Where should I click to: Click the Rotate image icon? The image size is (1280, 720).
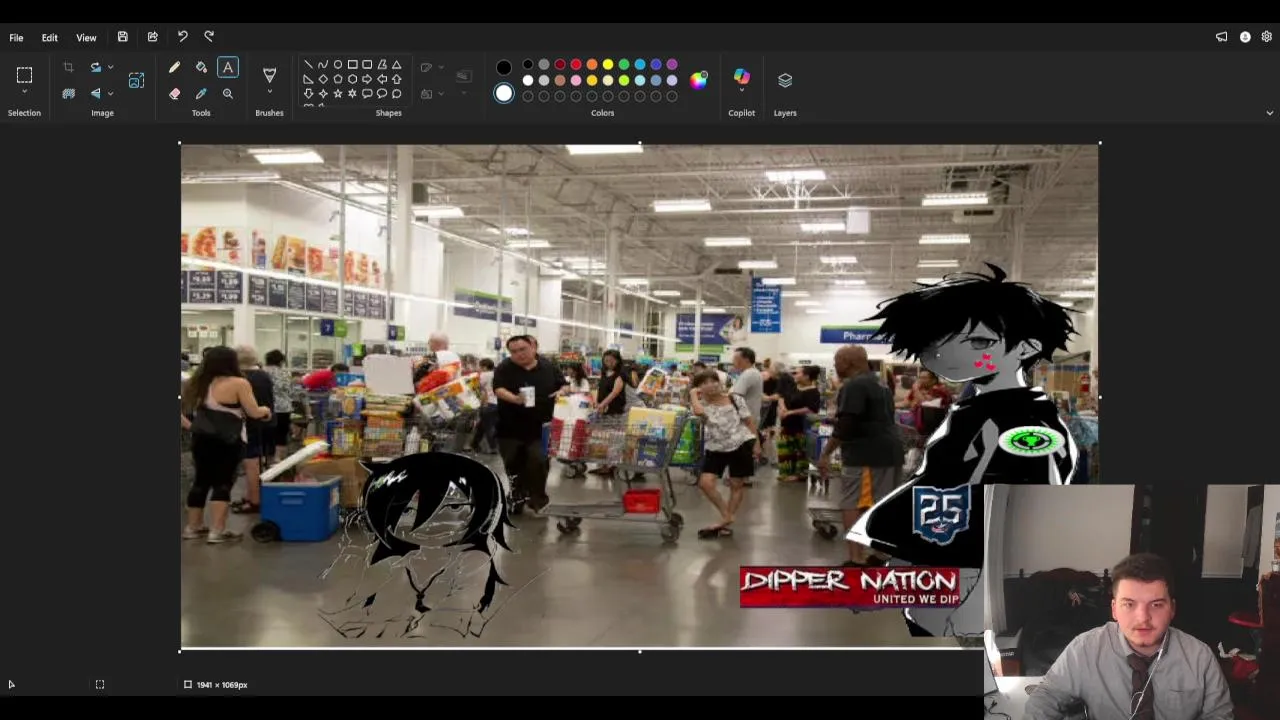[x=95, y=68]
